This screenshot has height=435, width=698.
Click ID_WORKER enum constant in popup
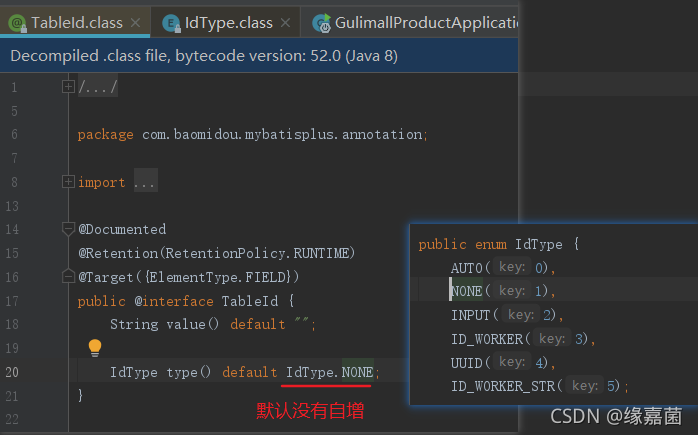[487, 339]
